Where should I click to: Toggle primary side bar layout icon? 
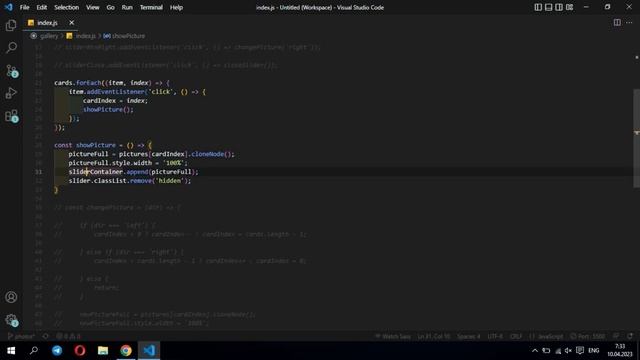coord(538,7)
